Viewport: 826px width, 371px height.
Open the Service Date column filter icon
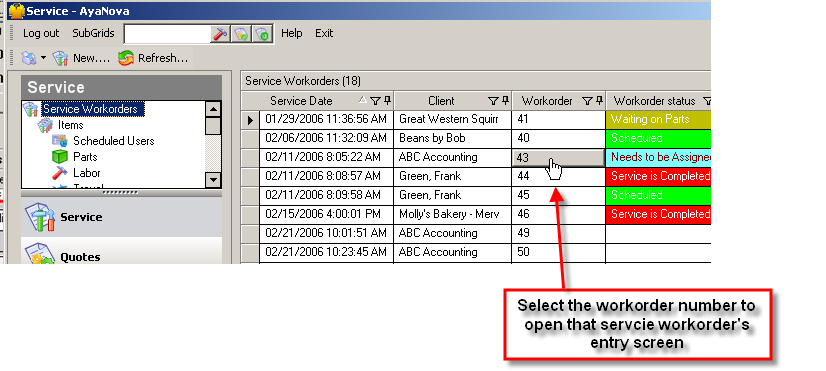coord(375,101)
